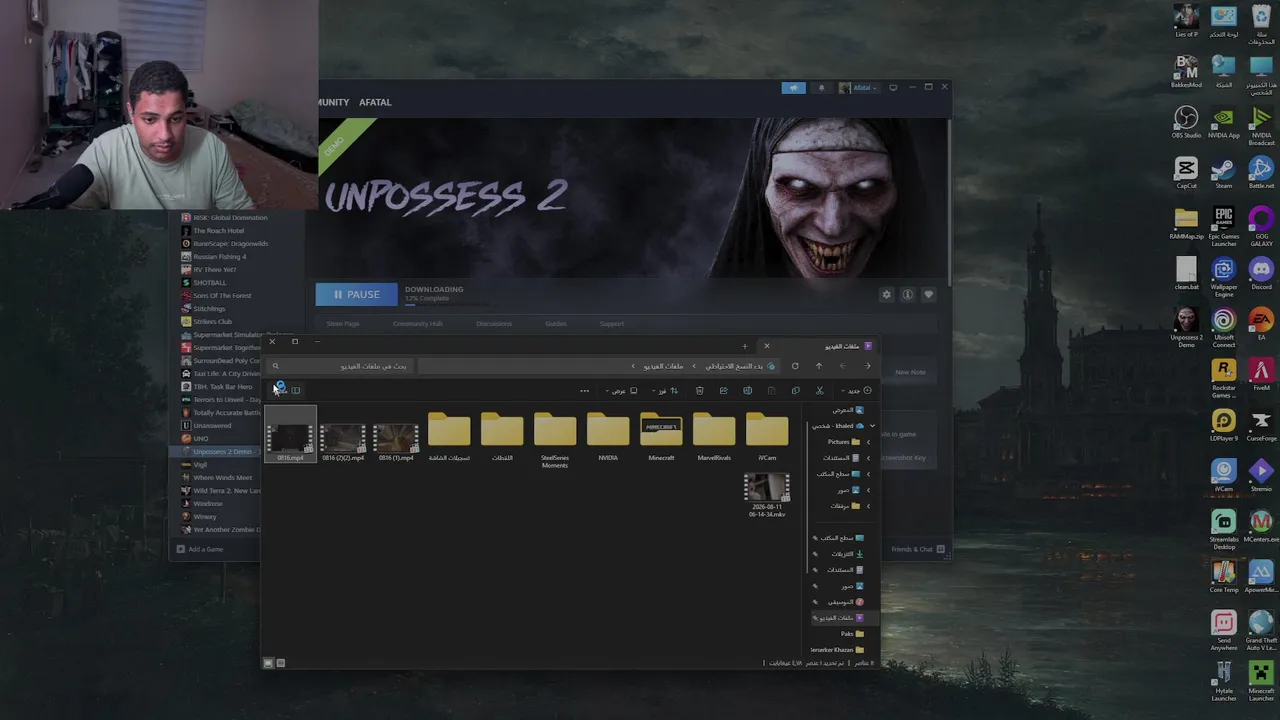1280x720 pixels.
Task: Open Steam game settings gear icon
Action: [886, 295]
